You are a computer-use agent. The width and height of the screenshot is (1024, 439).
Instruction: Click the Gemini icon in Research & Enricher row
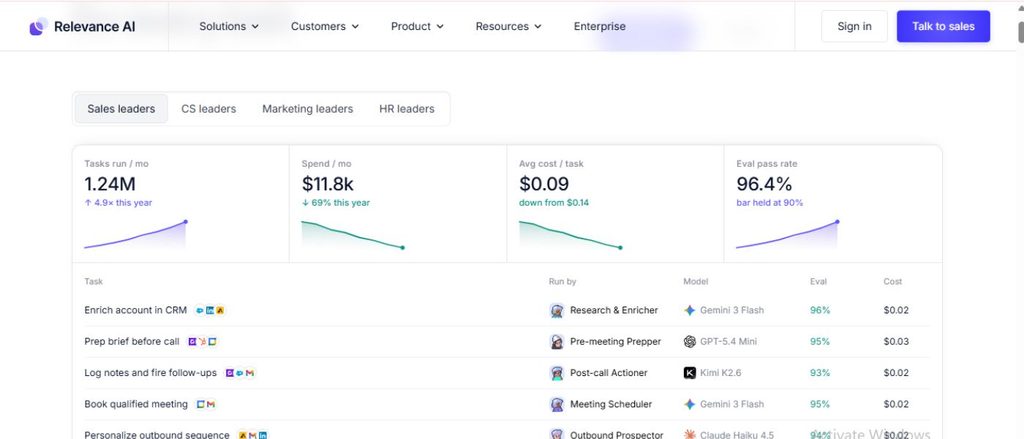[690, 310]
